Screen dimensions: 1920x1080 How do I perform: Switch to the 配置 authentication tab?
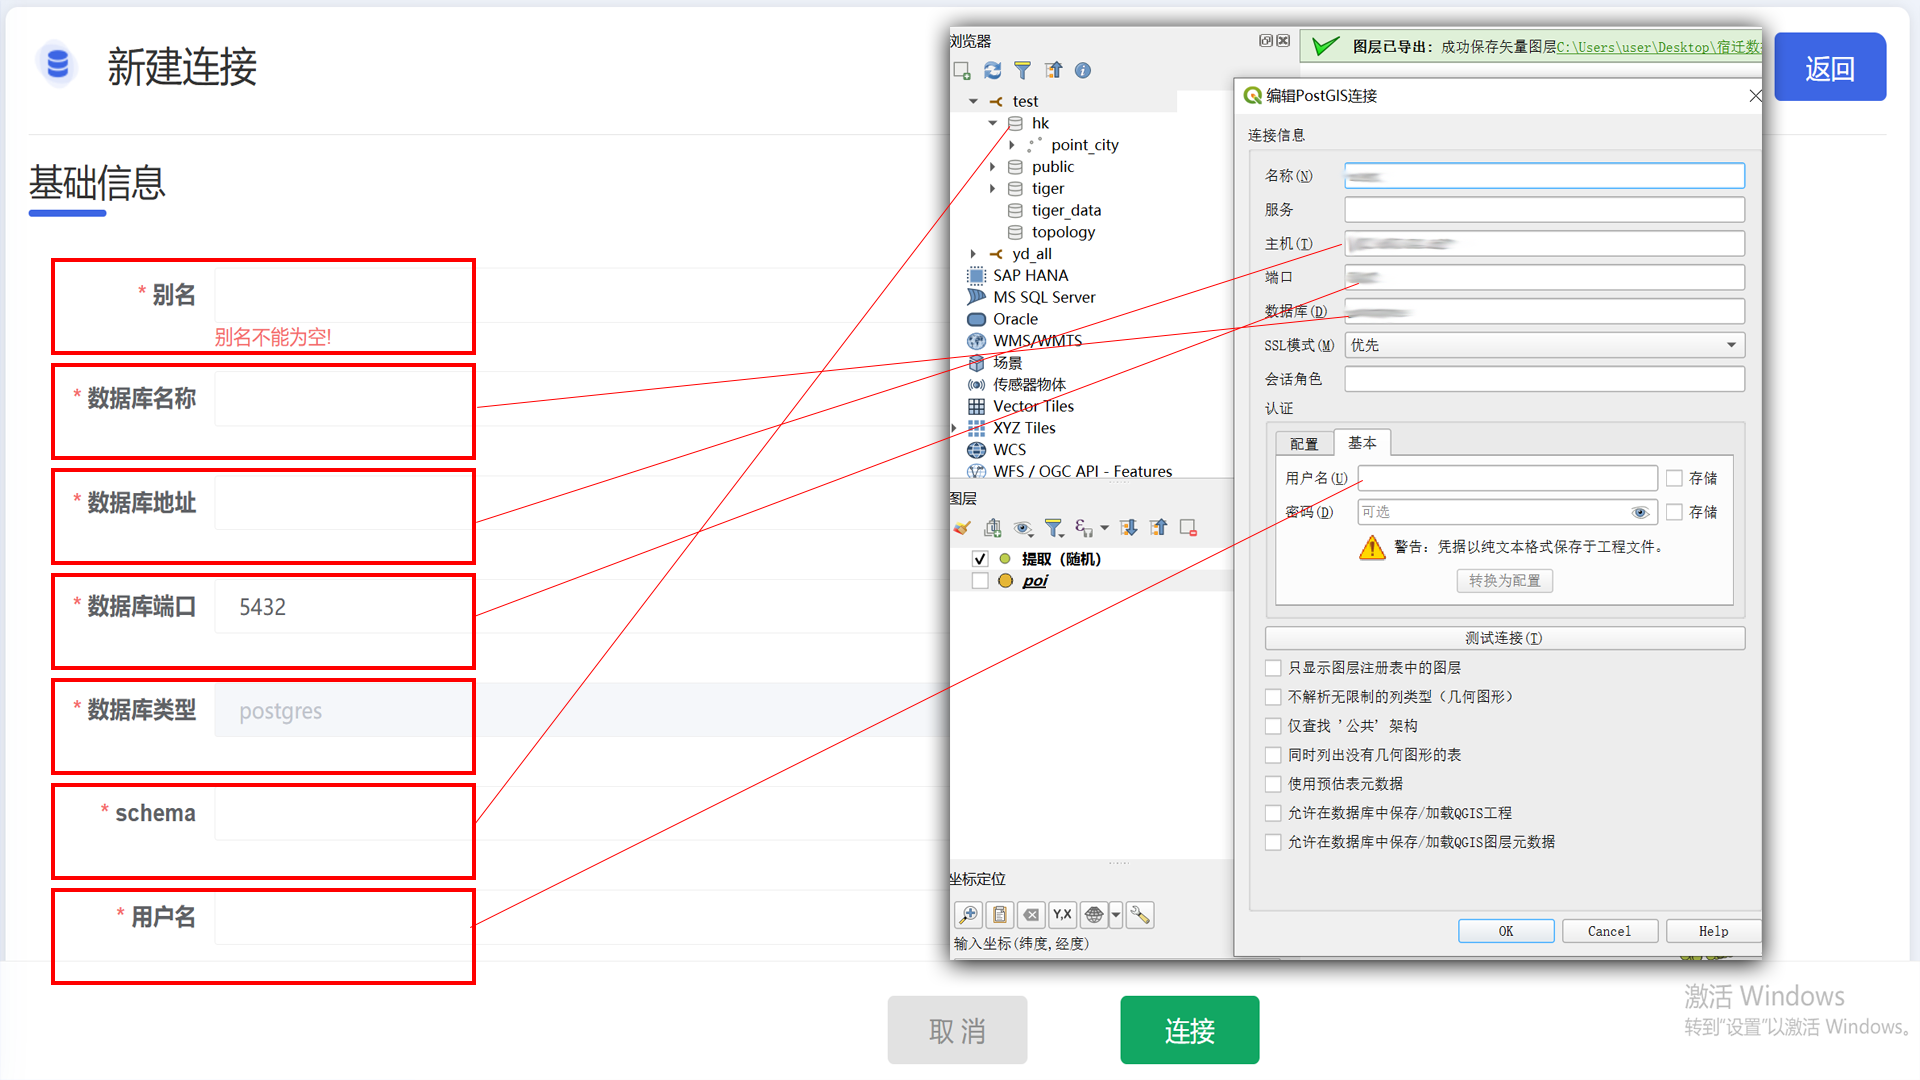coord(1304,443)
